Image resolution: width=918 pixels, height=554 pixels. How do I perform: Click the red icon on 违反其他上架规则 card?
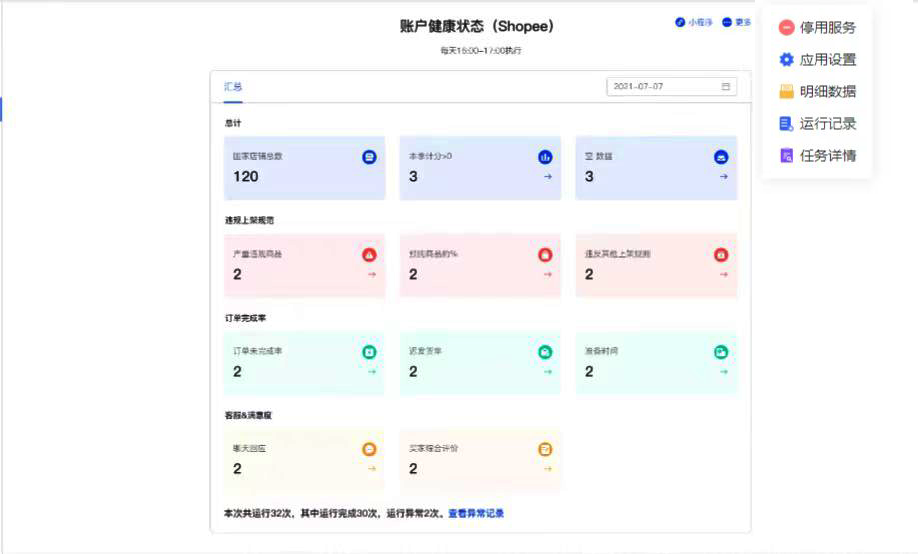(721, 255)
